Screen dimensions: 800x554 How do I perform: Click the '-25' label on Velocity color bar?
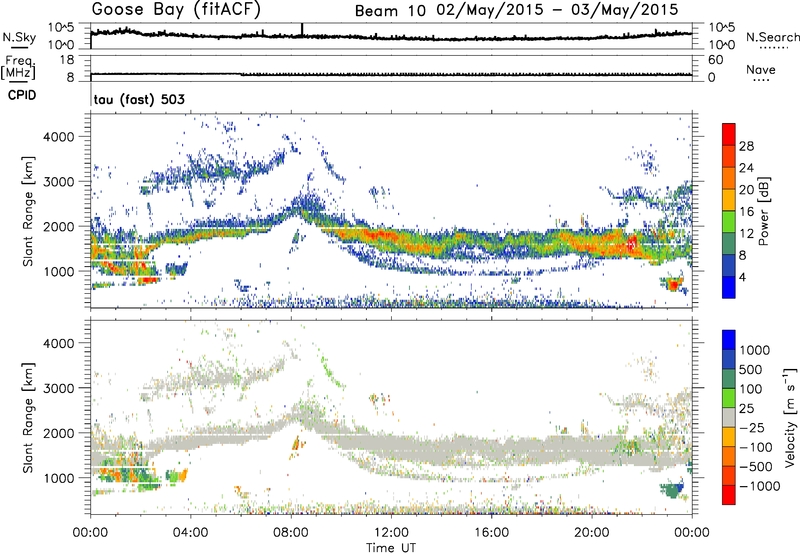pyautogui.click(x=753, y=428)
